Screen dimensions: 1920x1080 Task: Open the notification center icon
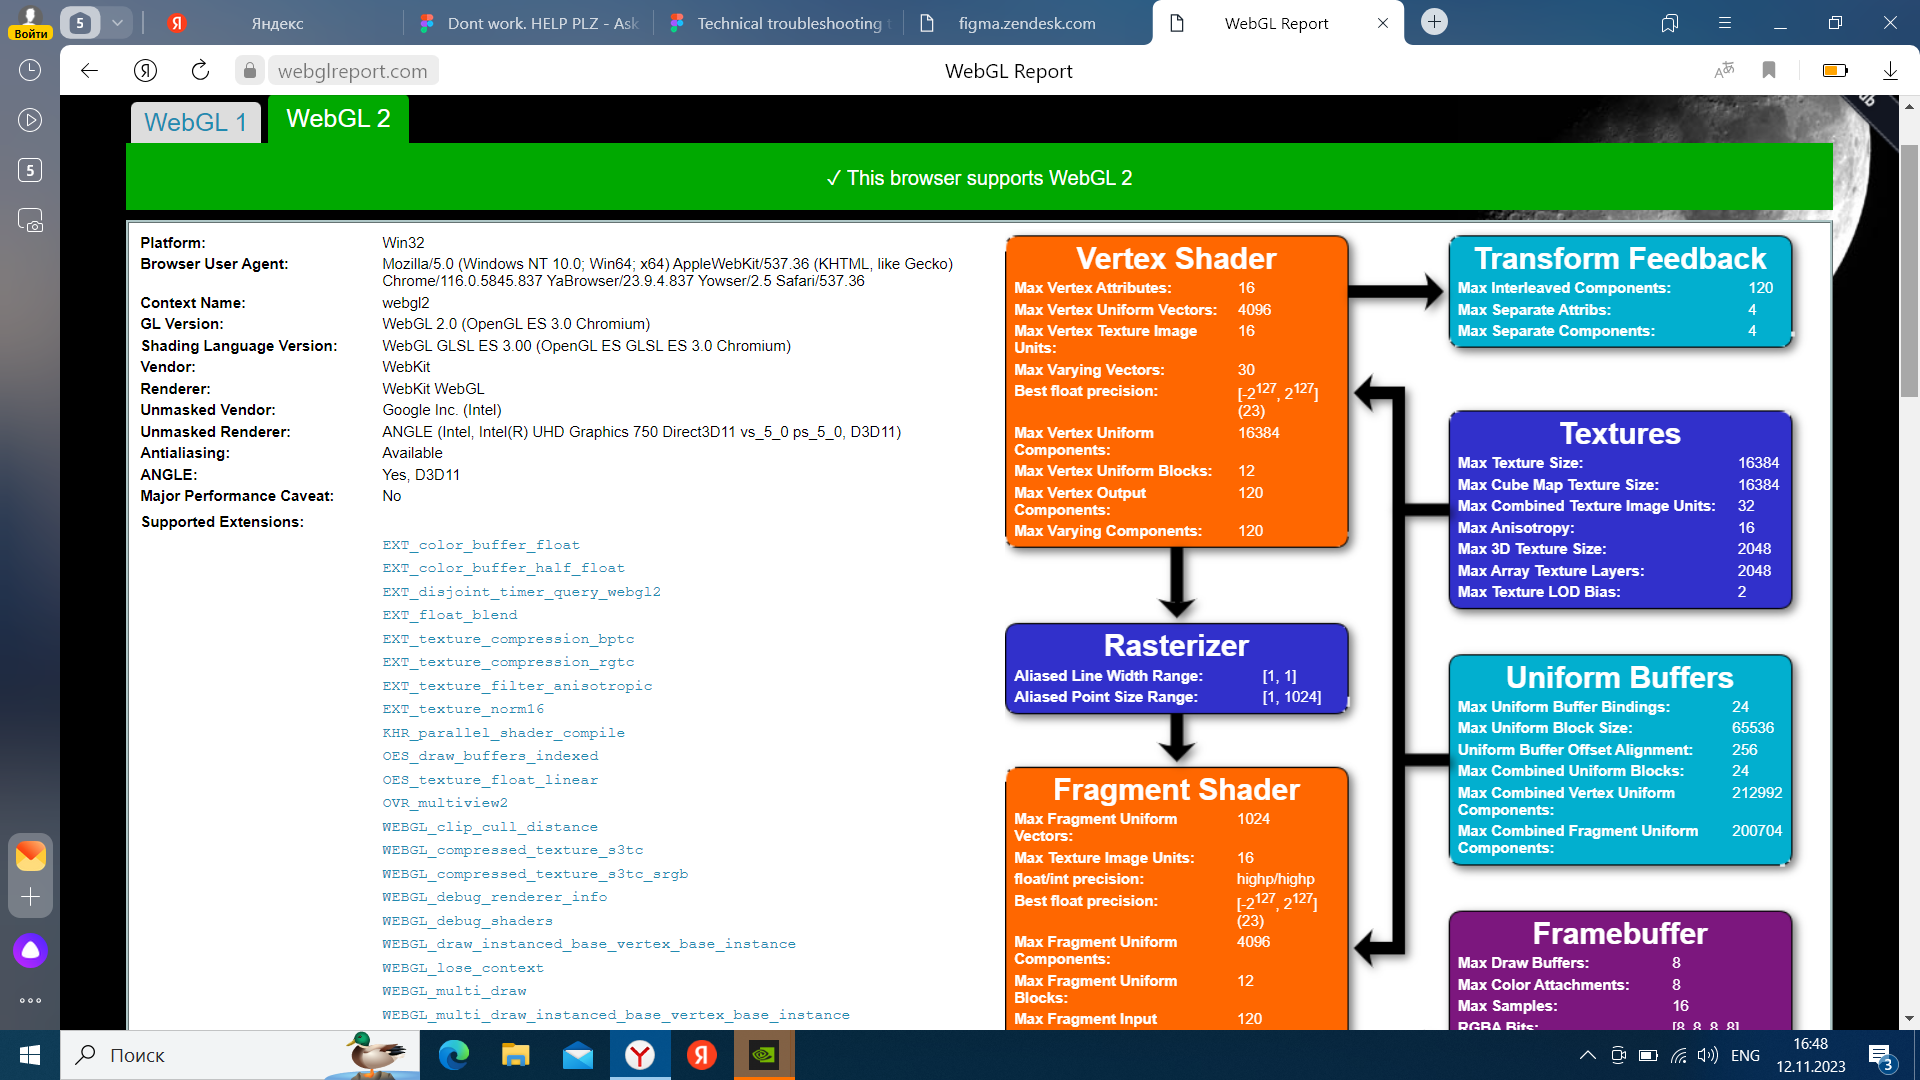point(1881,1056)
